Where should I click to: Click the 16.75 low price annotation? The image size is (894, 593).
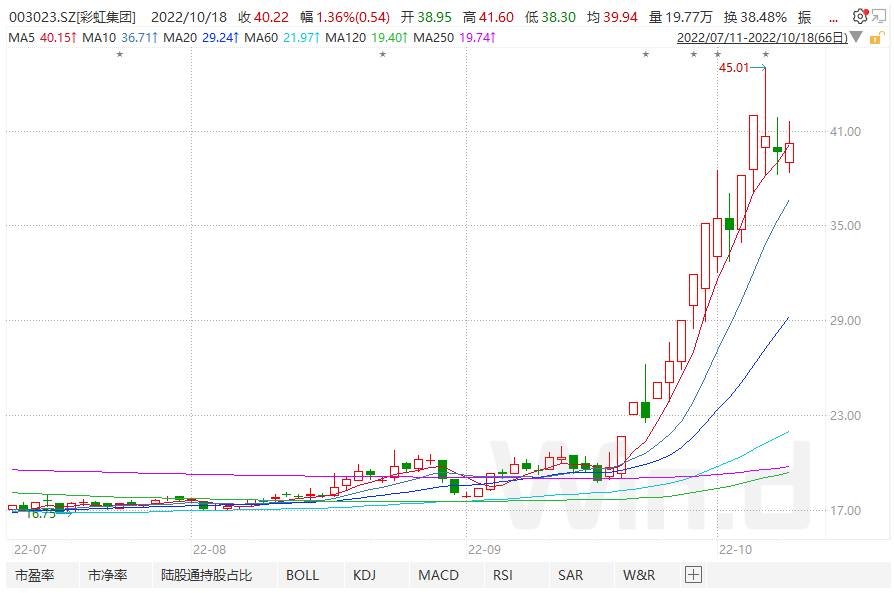click(41, 514)
